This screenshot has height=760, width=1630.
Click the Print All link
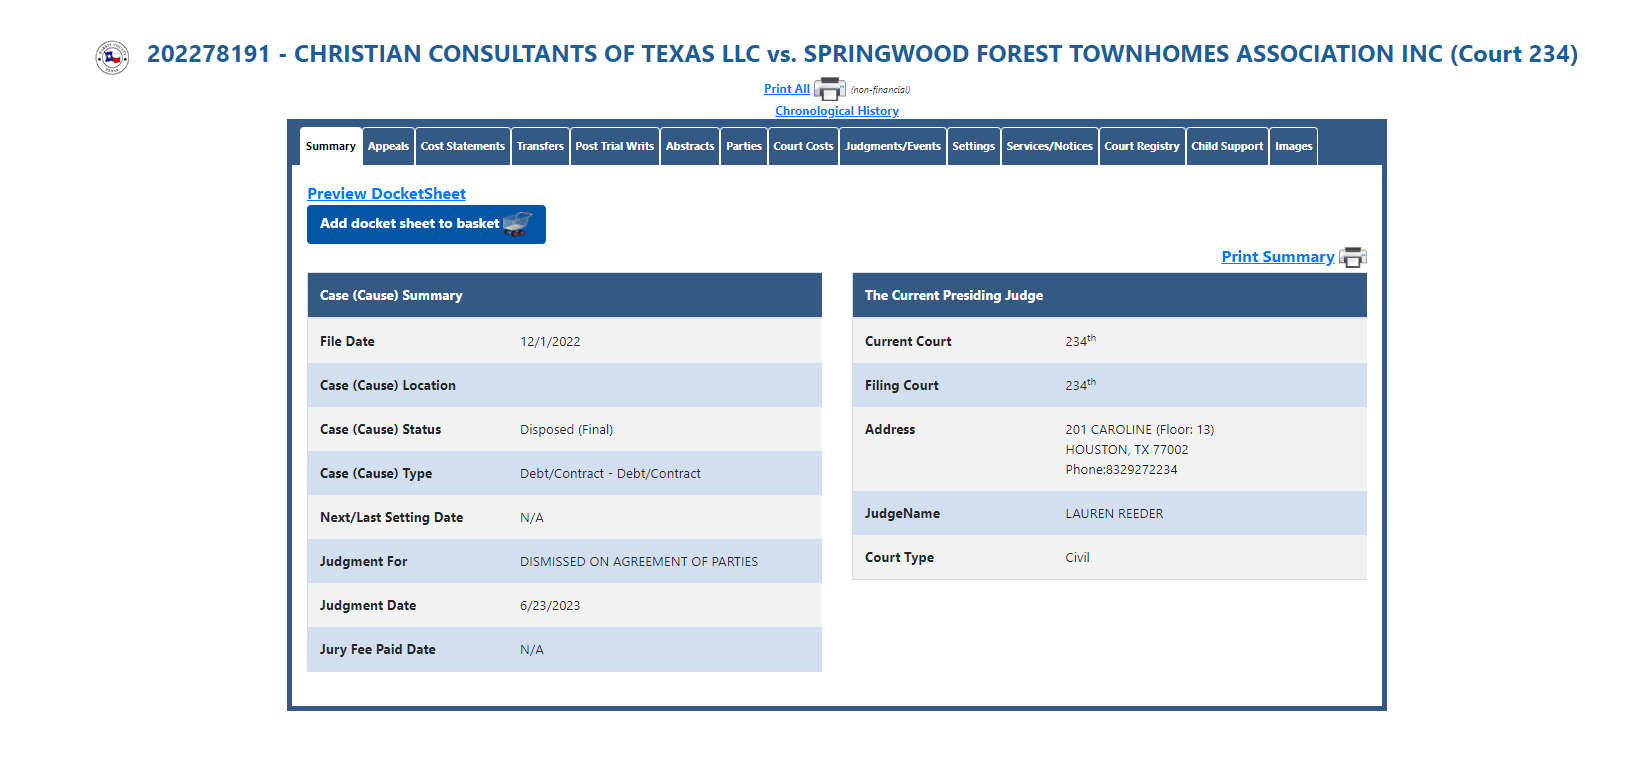pos(787,89)
